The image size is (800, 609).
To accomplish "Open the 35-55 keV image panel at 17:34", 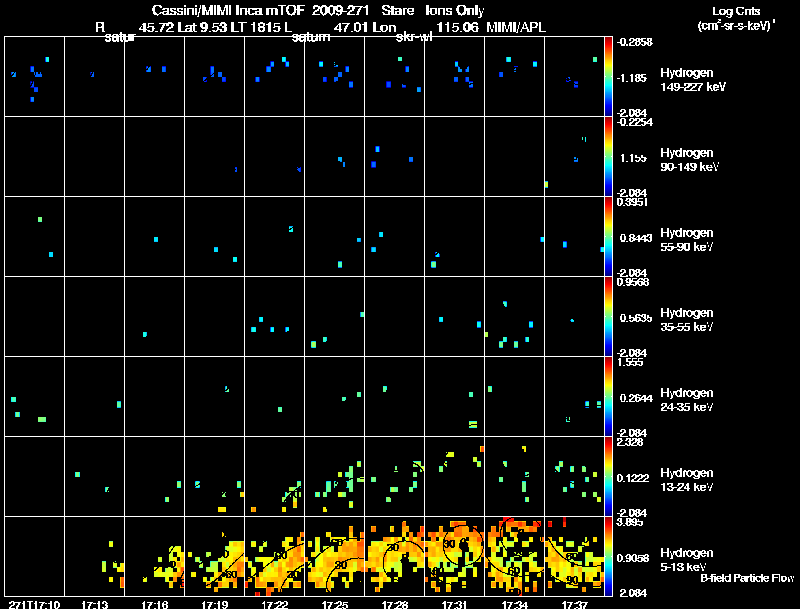I will point(515,316).
